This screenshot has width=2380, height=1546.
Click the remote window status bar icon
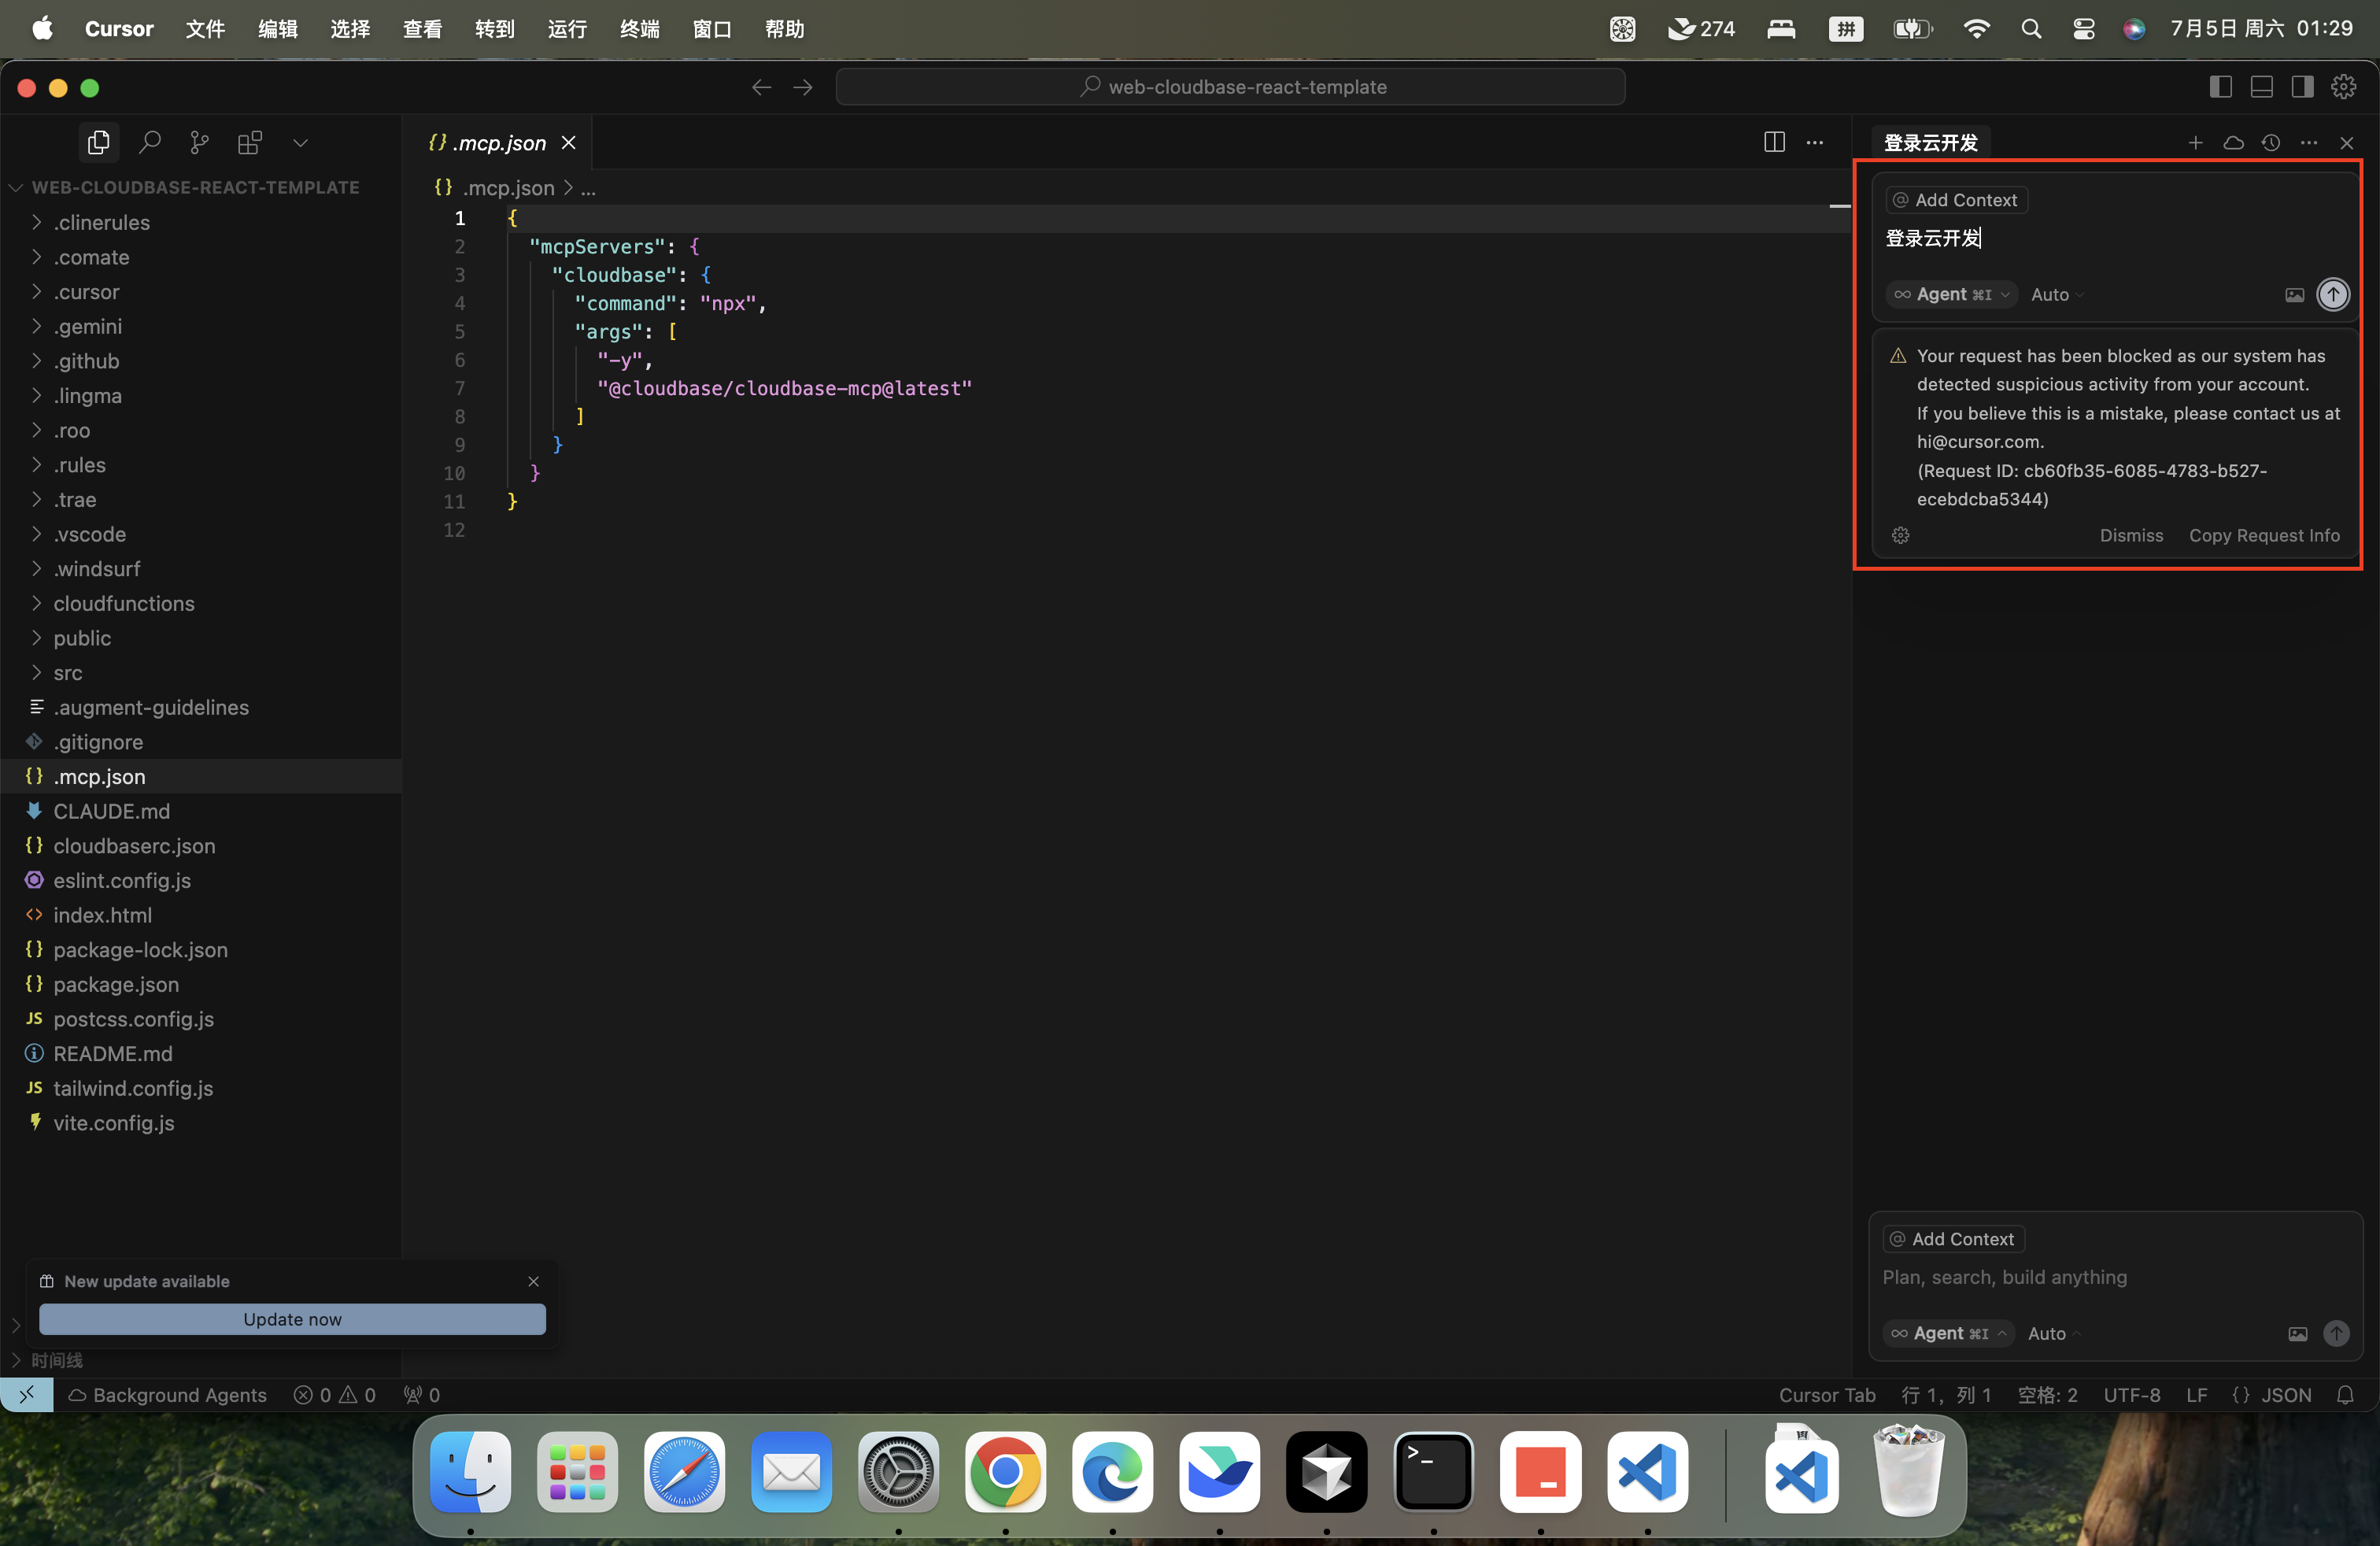tap(27, 1394)
